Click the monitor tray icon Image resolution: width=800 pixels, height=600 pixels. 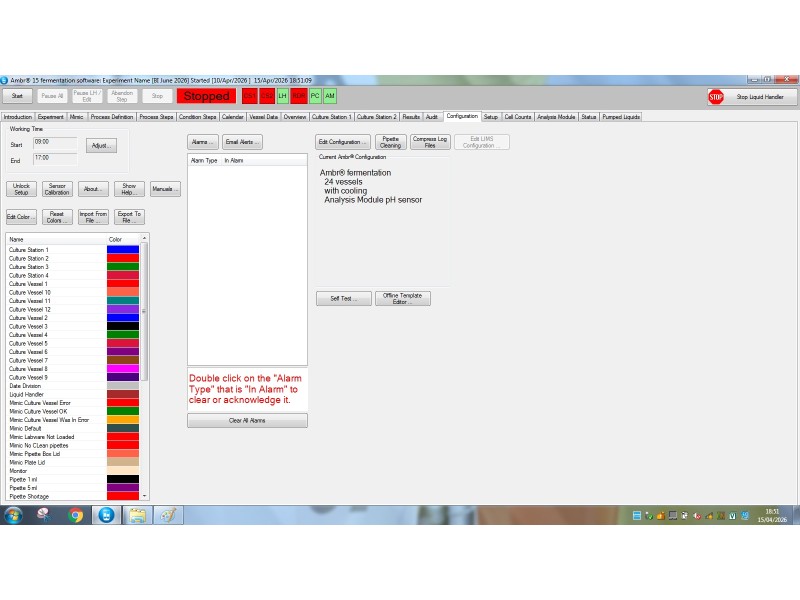(672, 516)
